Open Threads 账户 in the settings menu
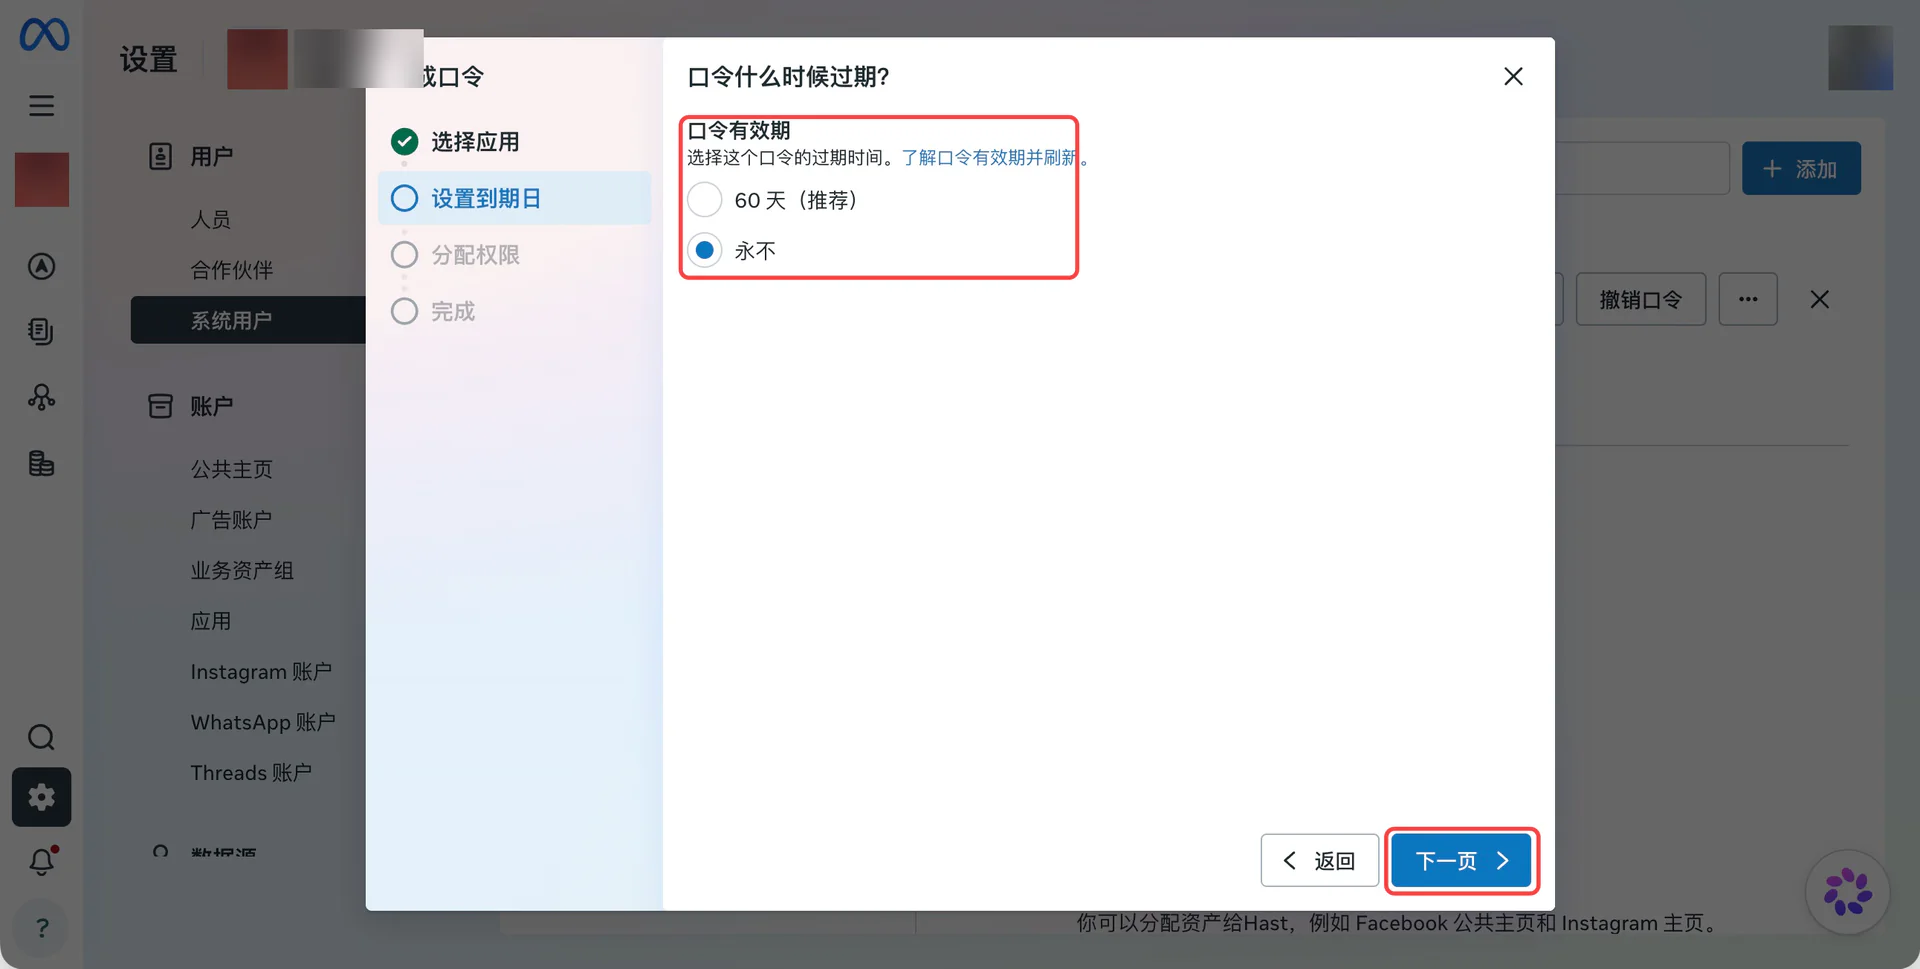1920x969 pixels. pos(251,773)
